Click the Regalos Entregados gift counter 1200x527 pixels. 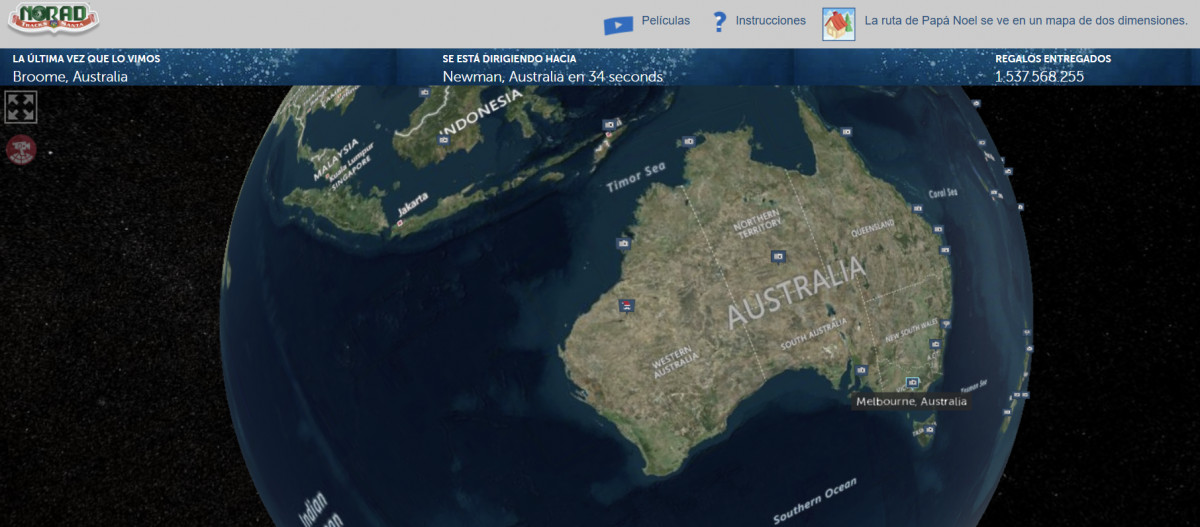tap(1039, 77)
